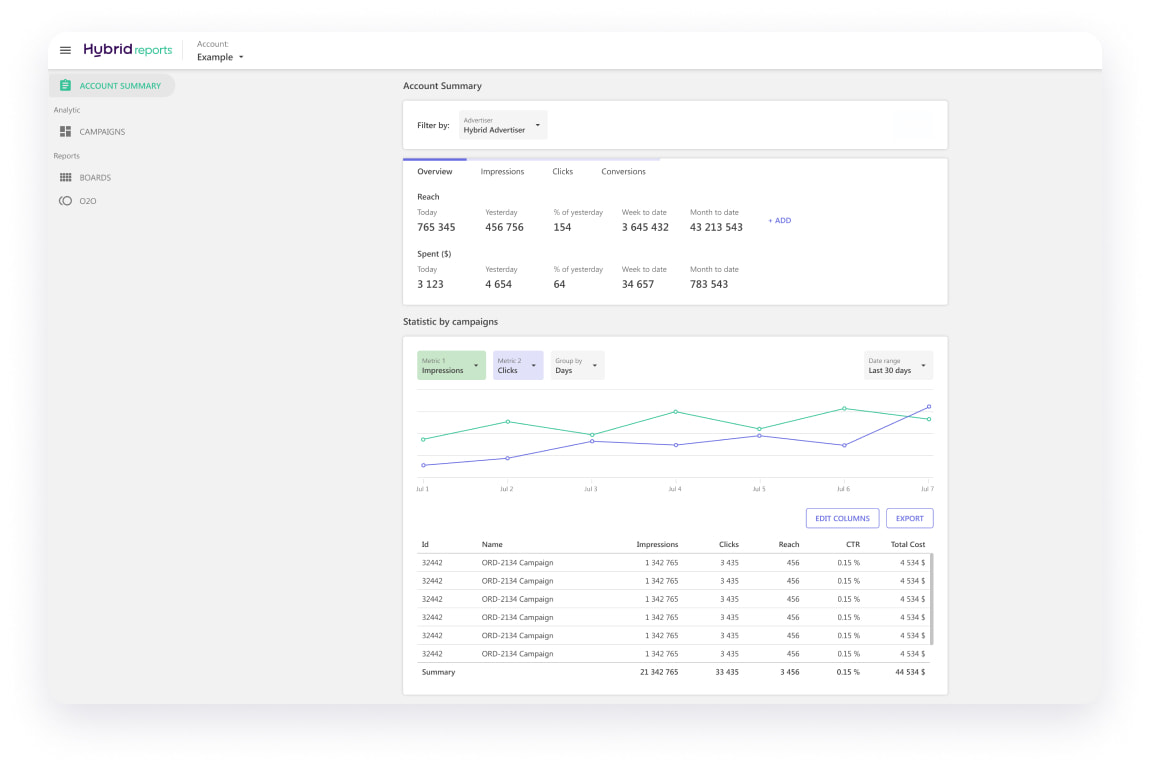
Task: Click the + ADD link
Action: pos(779,220)
